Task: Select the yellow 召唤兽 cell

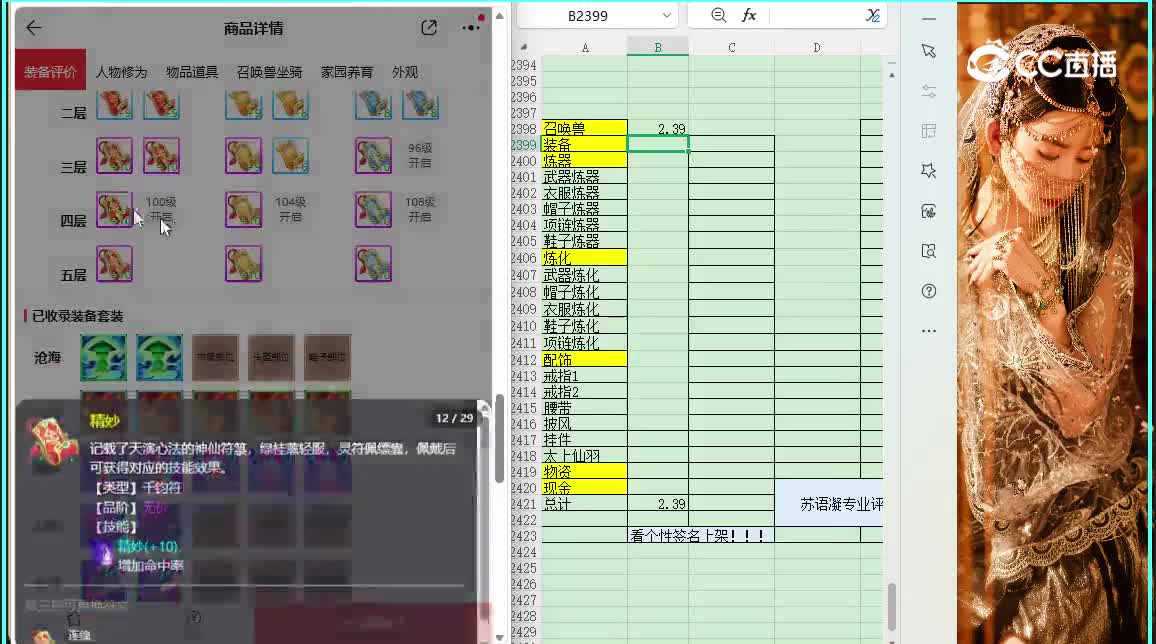Action: point(585,128)
